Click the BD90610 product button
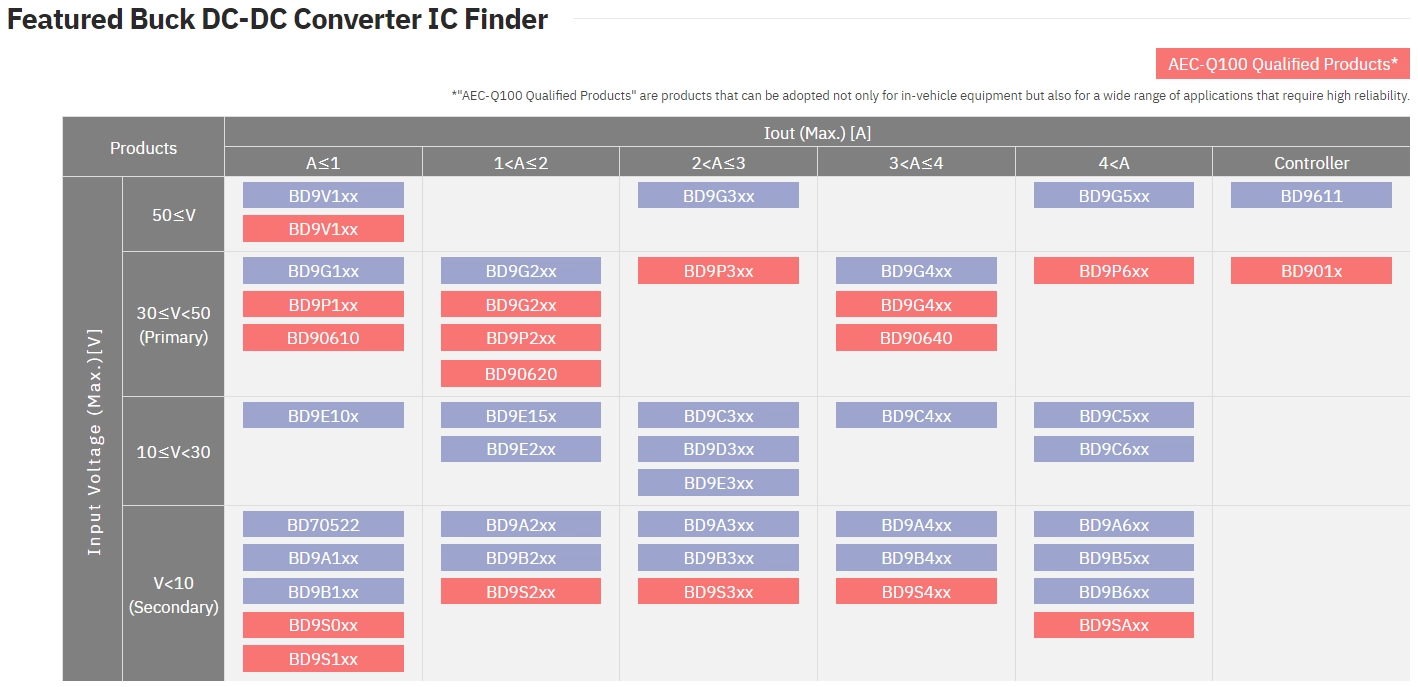The image size is (1418, 687). [x=323, y=338]
